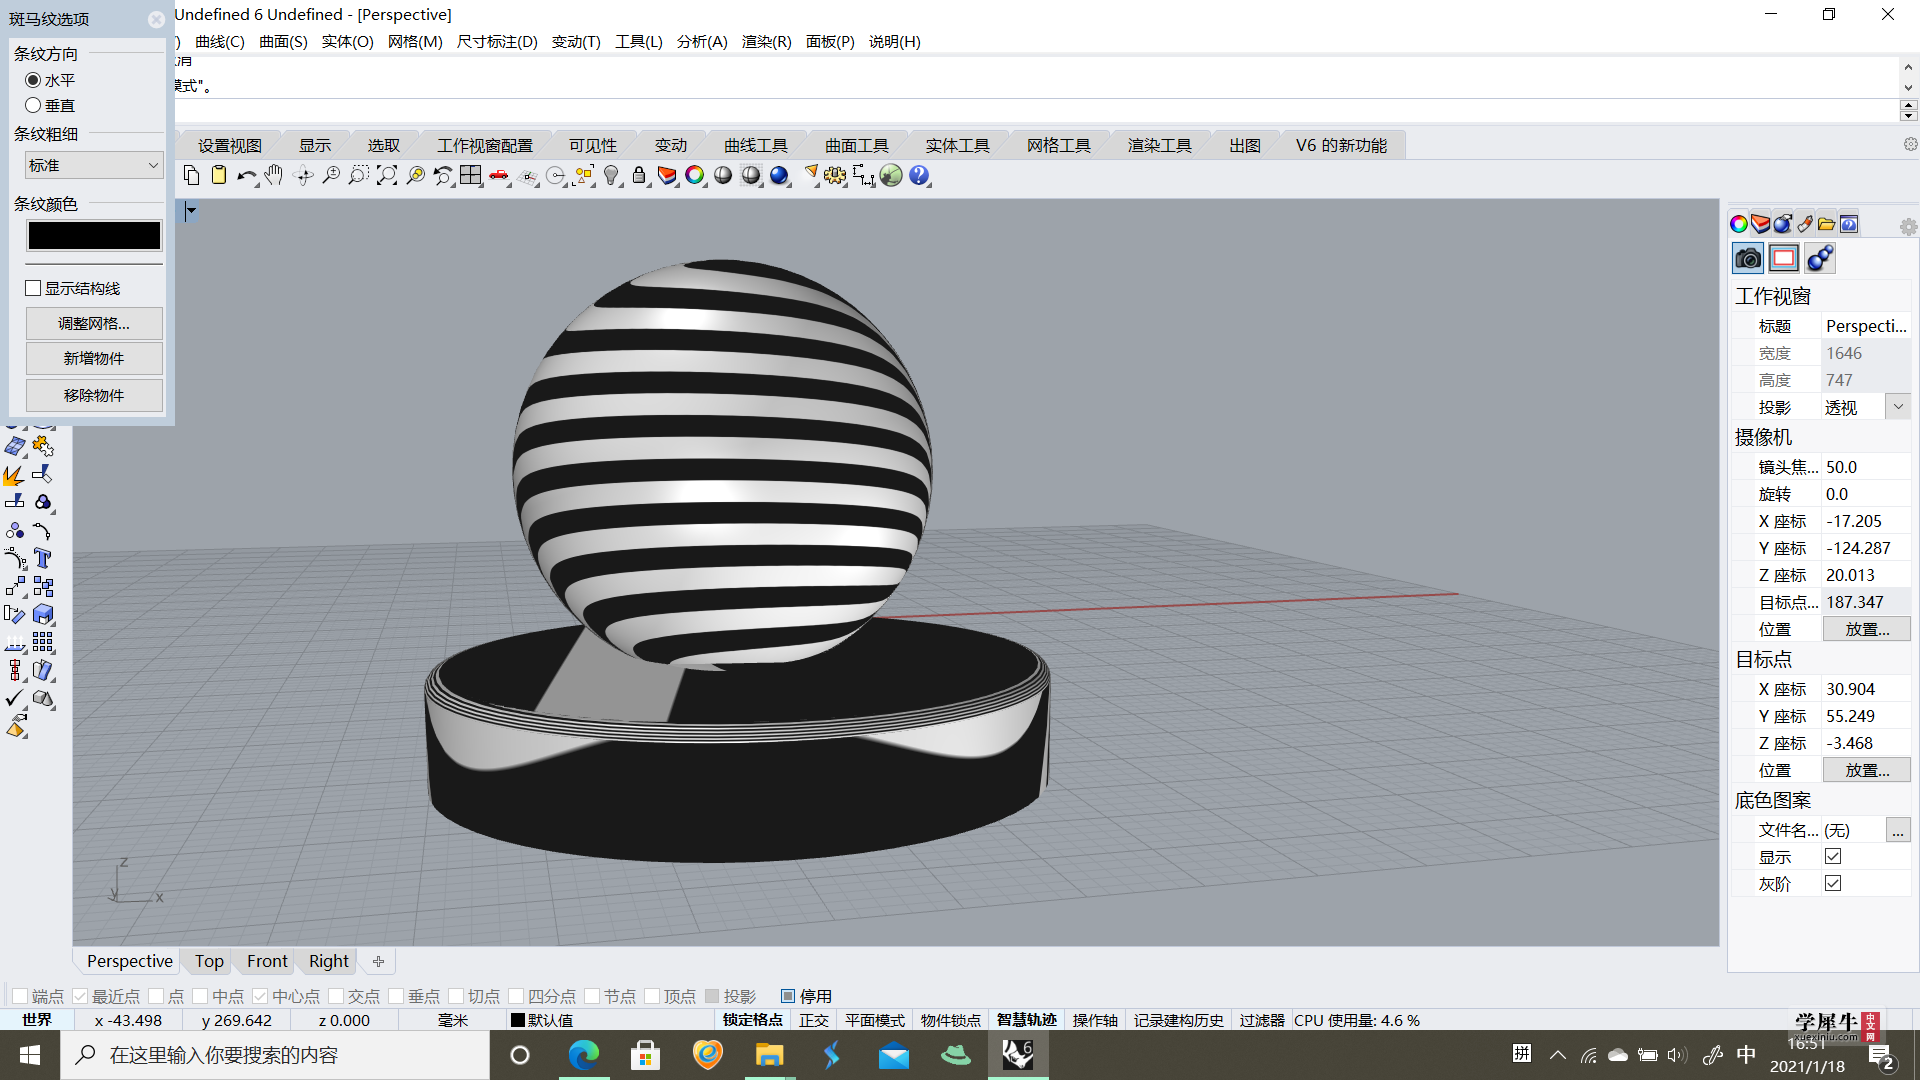Select the vertical (垂直) stripe direction
The width and height of the screenshot is (1920, 1080).
point(33,105)
